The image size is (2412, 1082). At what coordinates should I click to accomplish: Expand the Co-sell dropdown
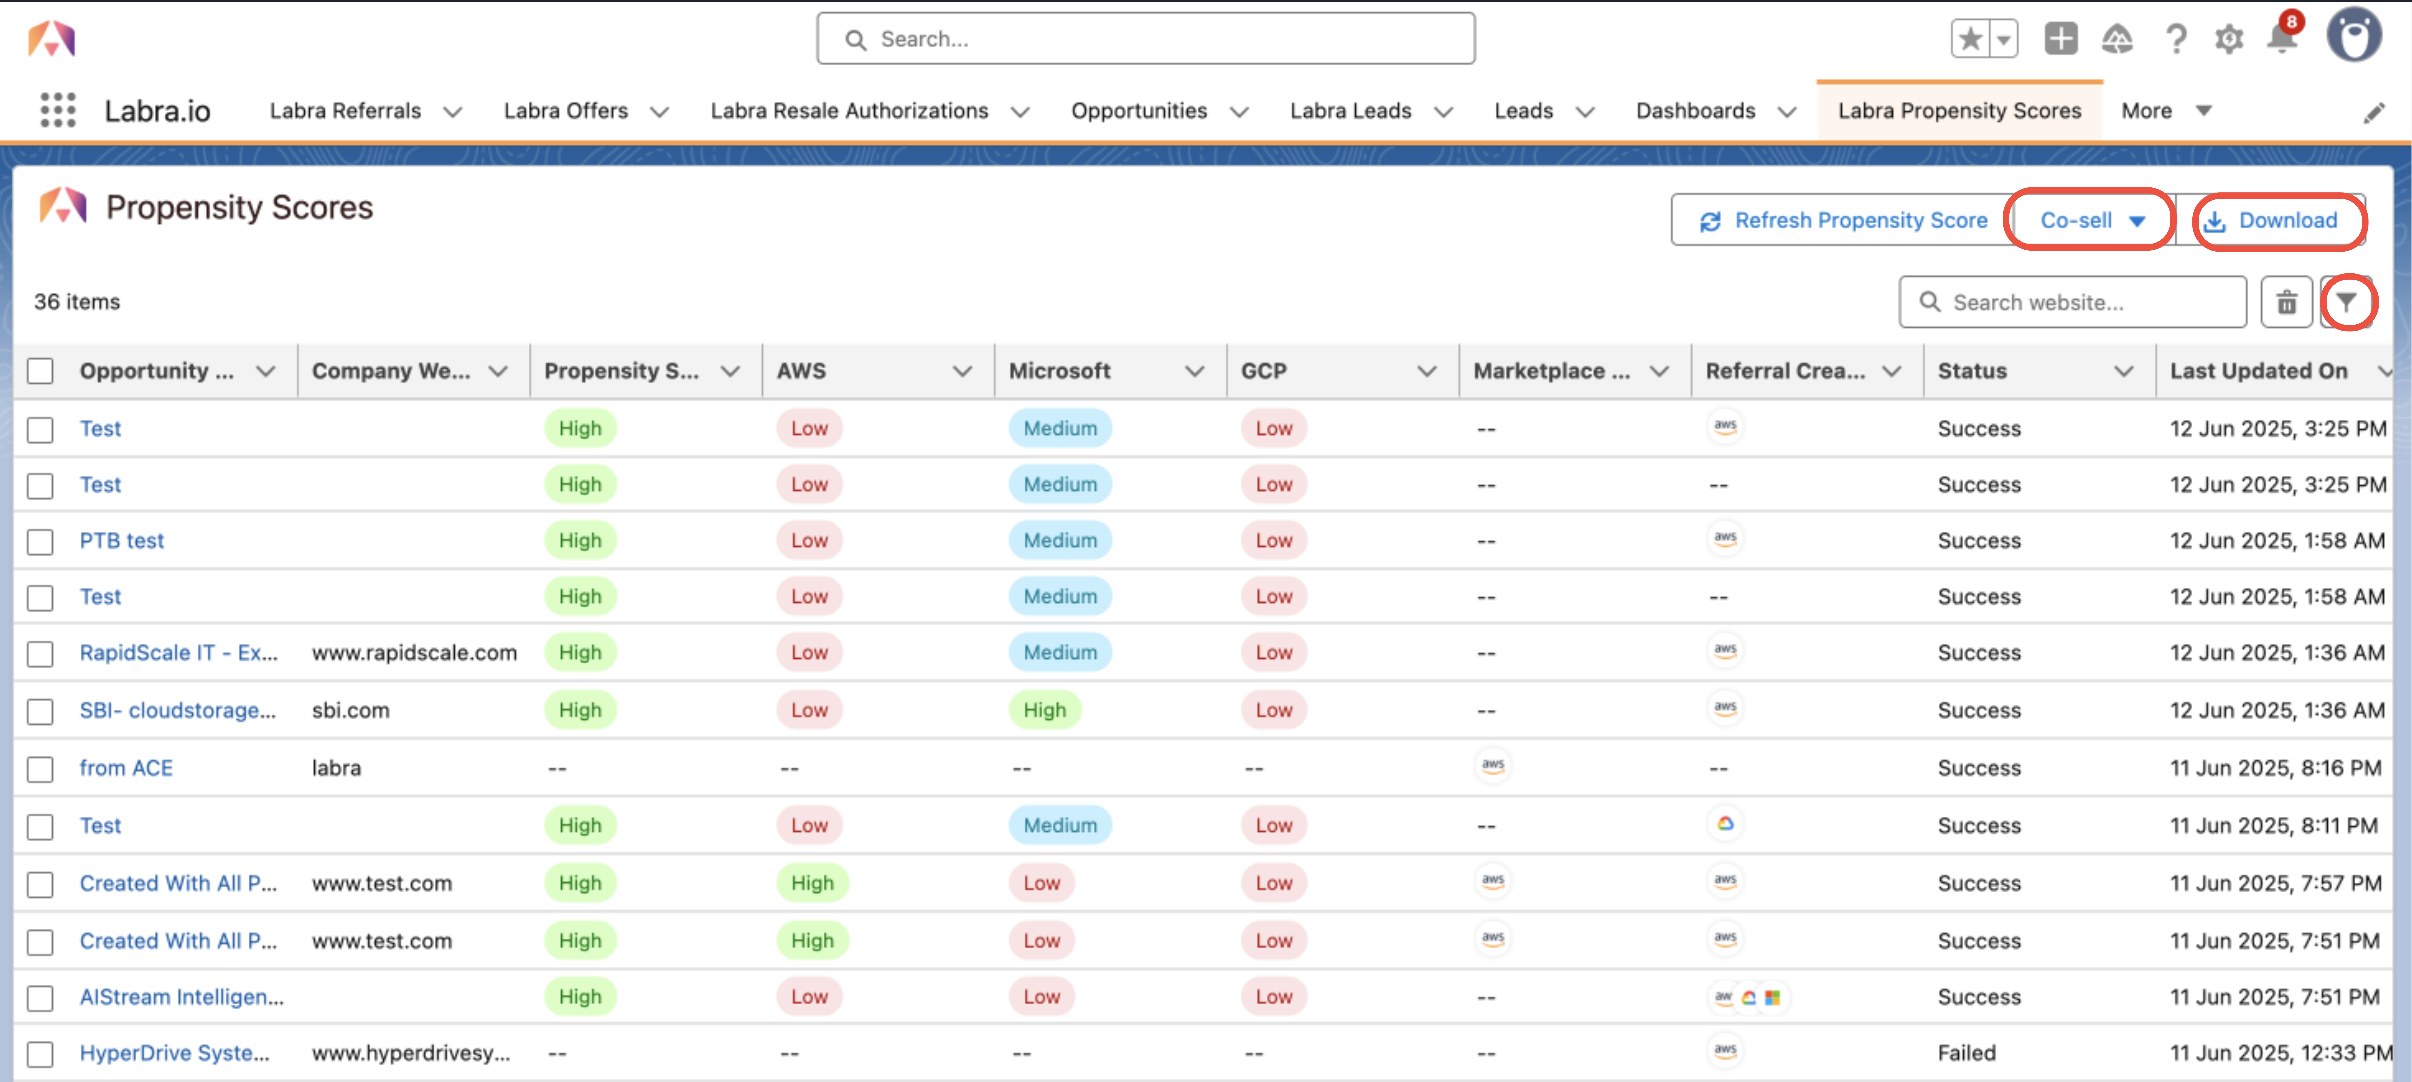[x=2092, y=220]
